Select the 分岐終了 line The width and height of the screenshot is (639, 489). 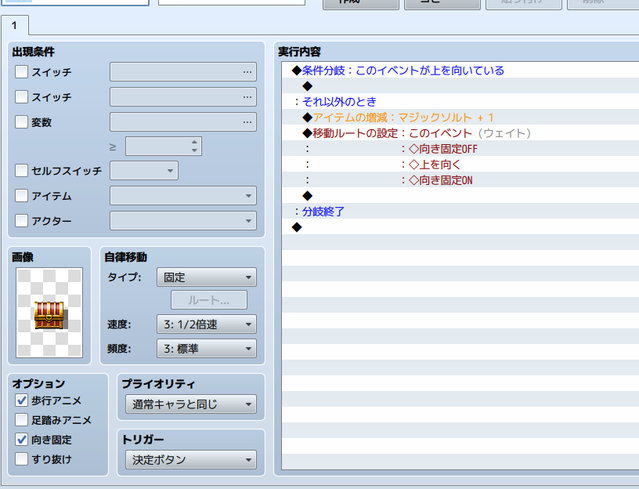click(x=460, y=211)
